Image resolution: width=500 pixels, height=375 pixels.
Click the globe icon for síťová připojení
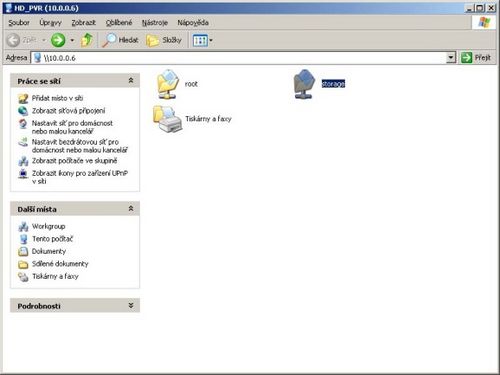pos(23,111)
